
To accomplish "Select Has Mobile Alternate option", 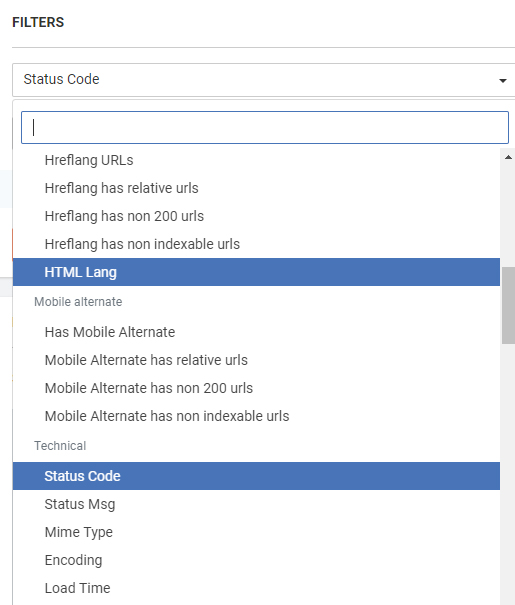I will pyautogui.click(x=256, y=332).
